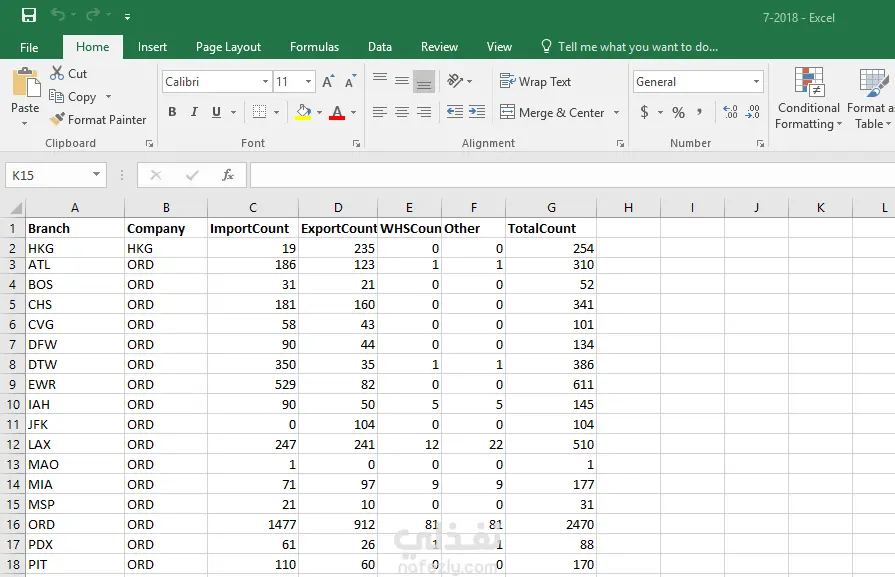
Task: Open the font size dropdown
Action: pyautogui.click(x=308, y=82)
